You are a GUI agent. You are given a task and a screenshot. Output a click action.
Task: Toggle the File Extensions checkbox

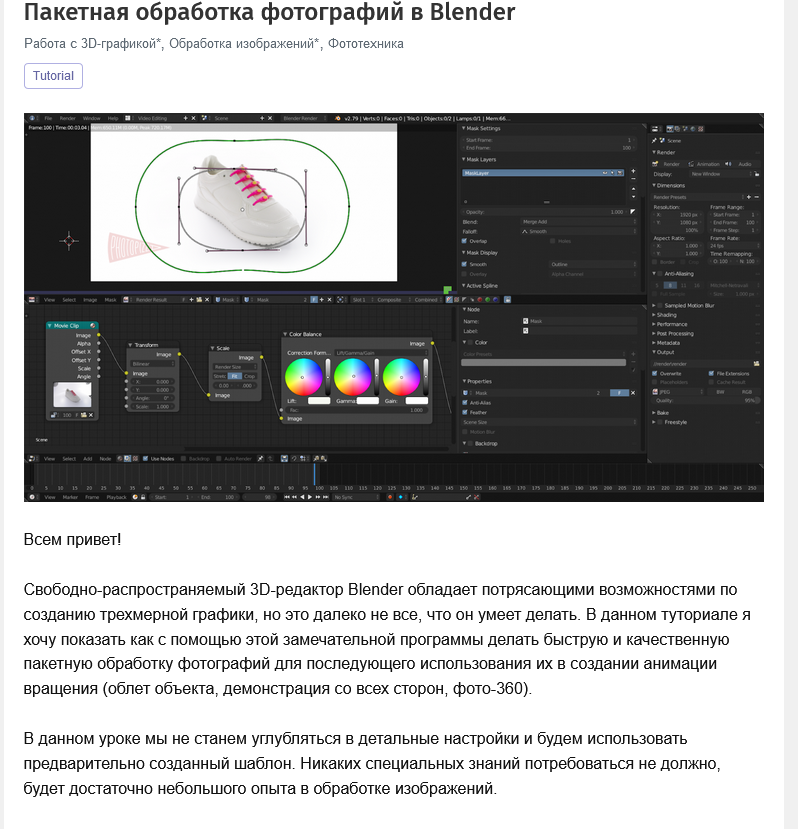[x=712, y=374]
